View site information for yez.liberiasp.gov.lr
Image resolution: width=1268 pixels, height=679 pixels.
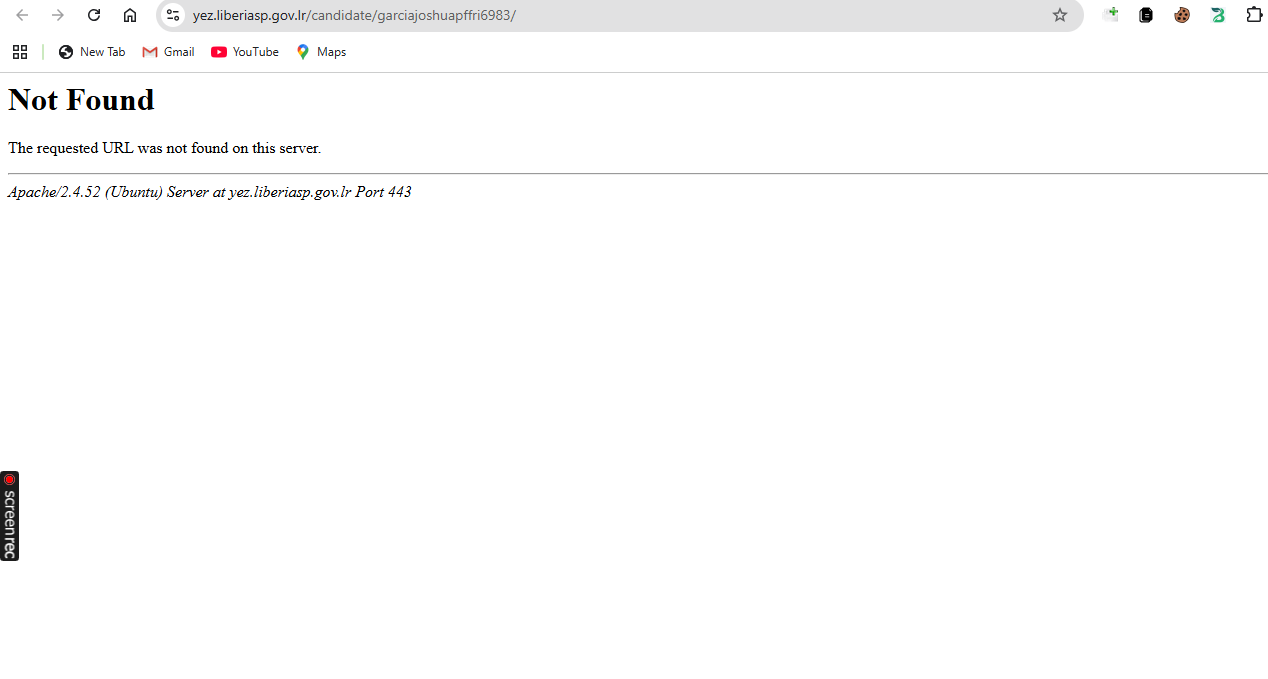(173, 15)
